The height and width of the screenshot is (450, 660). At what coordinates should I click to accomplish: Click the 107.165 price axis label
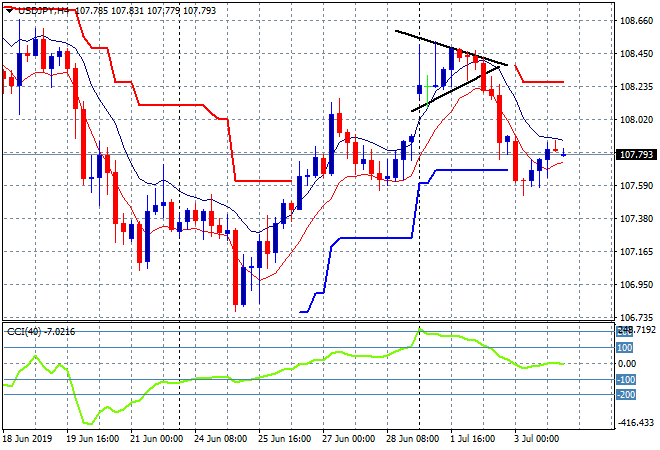pyautogui.click(x=636, y=252)
